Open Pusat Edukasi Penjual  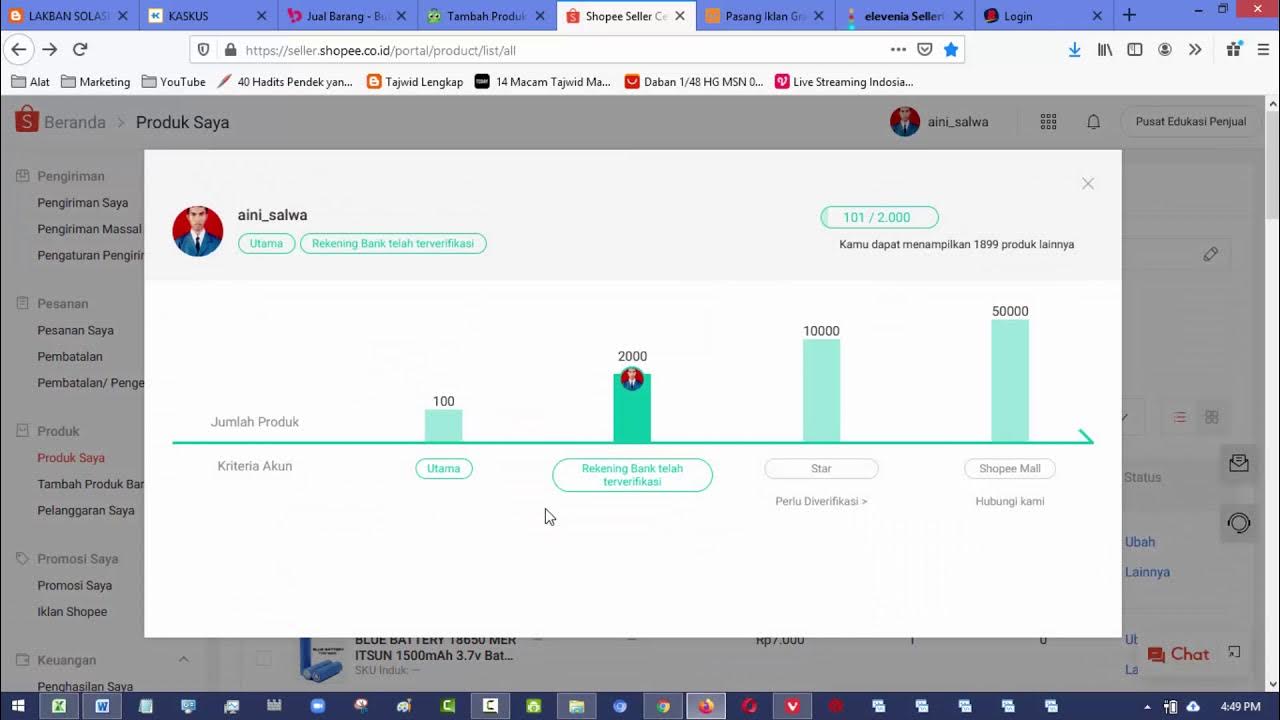pyautogui.click(x=1191, y=121)
